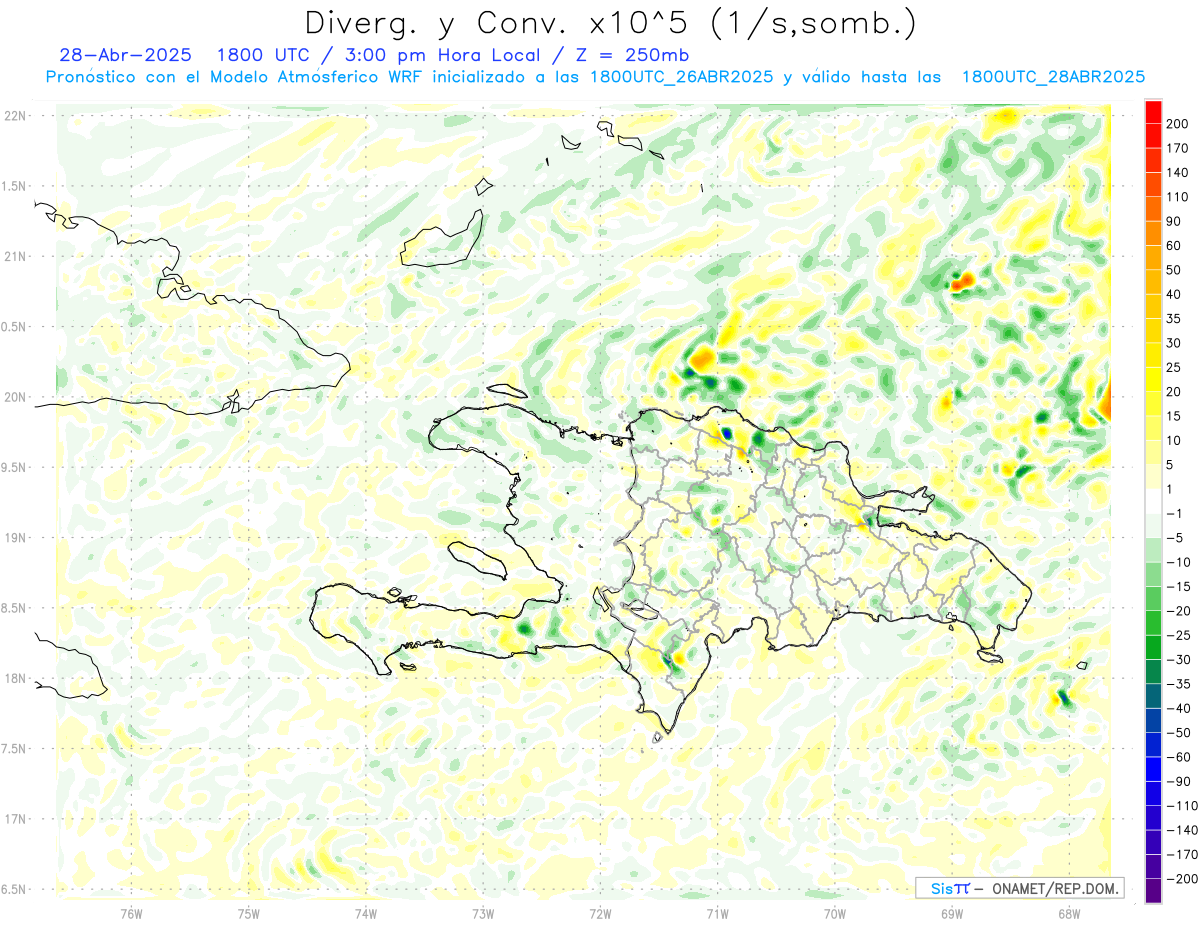Click the "60" positive colorbar value
1200x927 pixels.
pos(1174,245)
